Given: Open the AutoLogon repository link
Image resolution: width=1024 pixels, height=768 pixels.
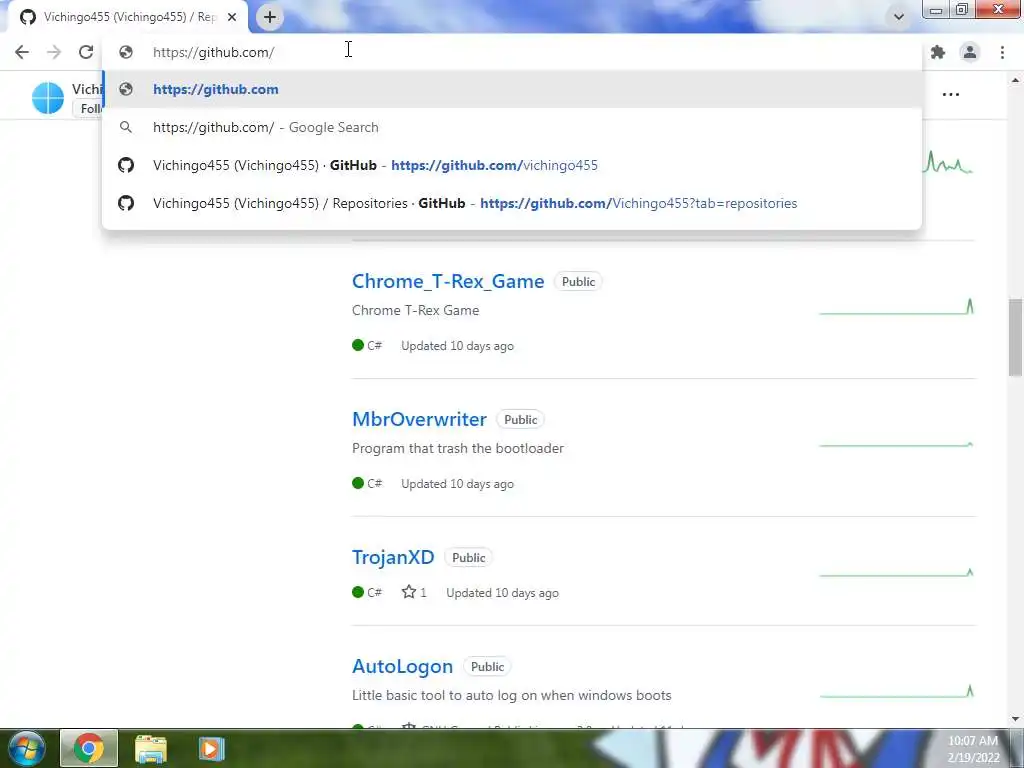Looking at the screenshot, I should click(x=402, y=666).
